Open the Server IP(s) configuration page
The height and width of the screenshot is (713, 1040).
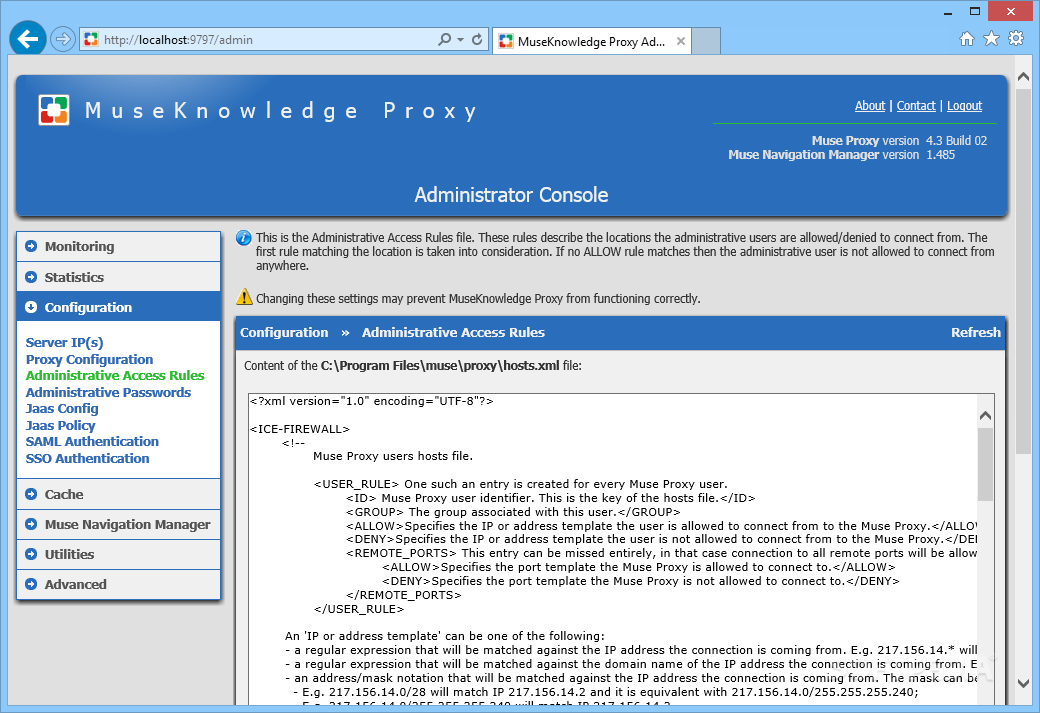64,342
